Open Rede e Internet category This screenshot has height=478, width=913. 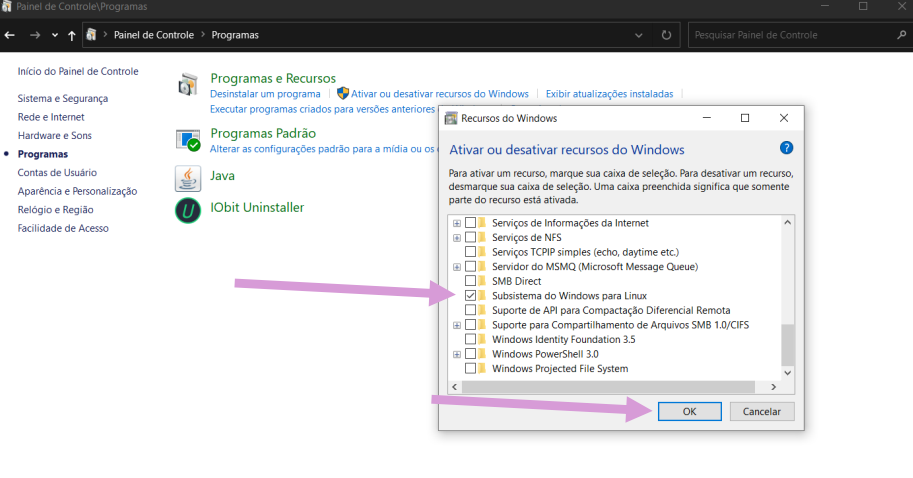(51, 117)
